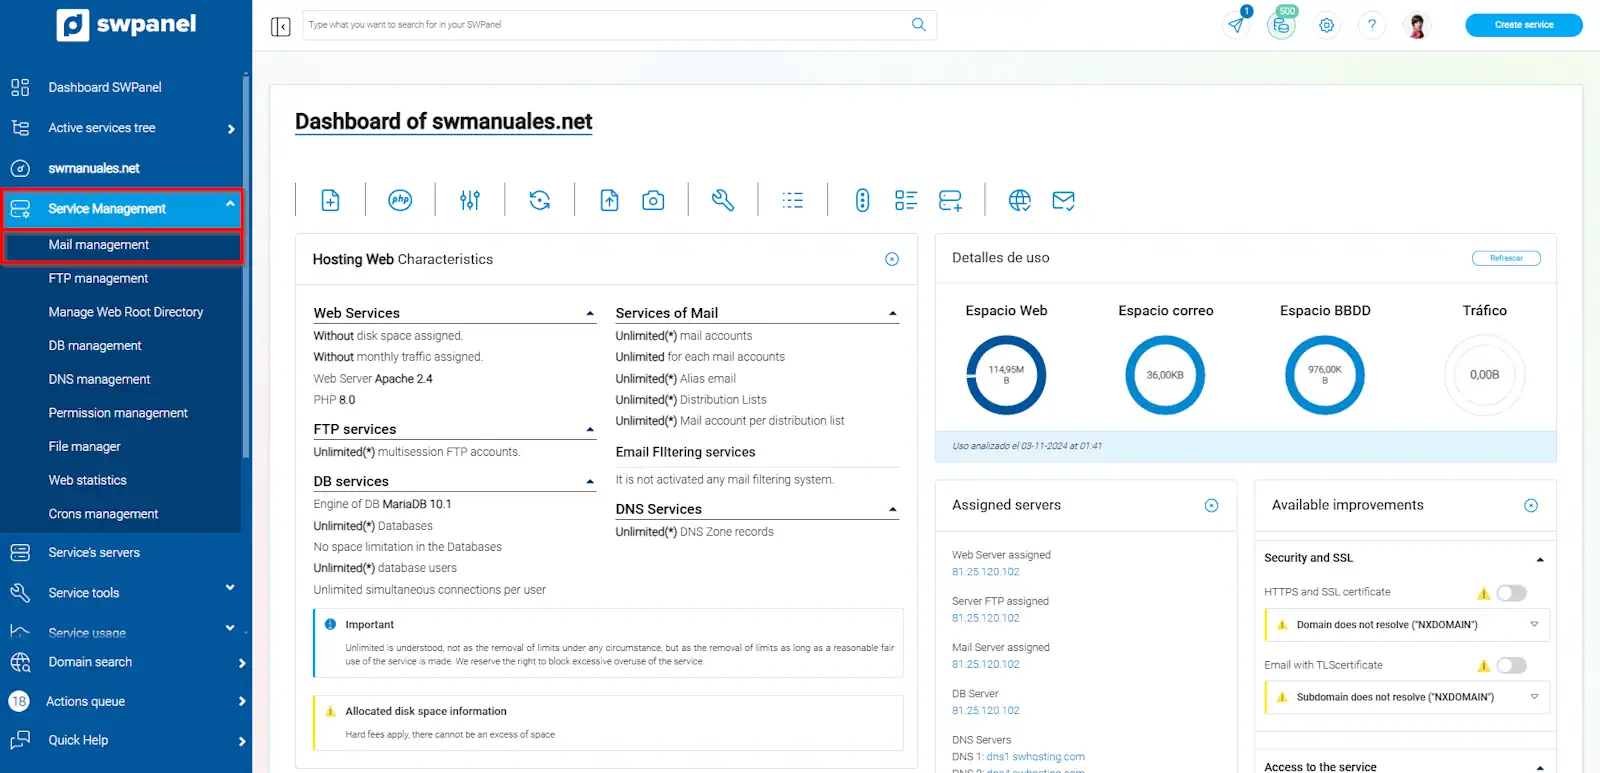
Task: Click the PHP settings toolbar icon
Action: (x=400, y=200)
